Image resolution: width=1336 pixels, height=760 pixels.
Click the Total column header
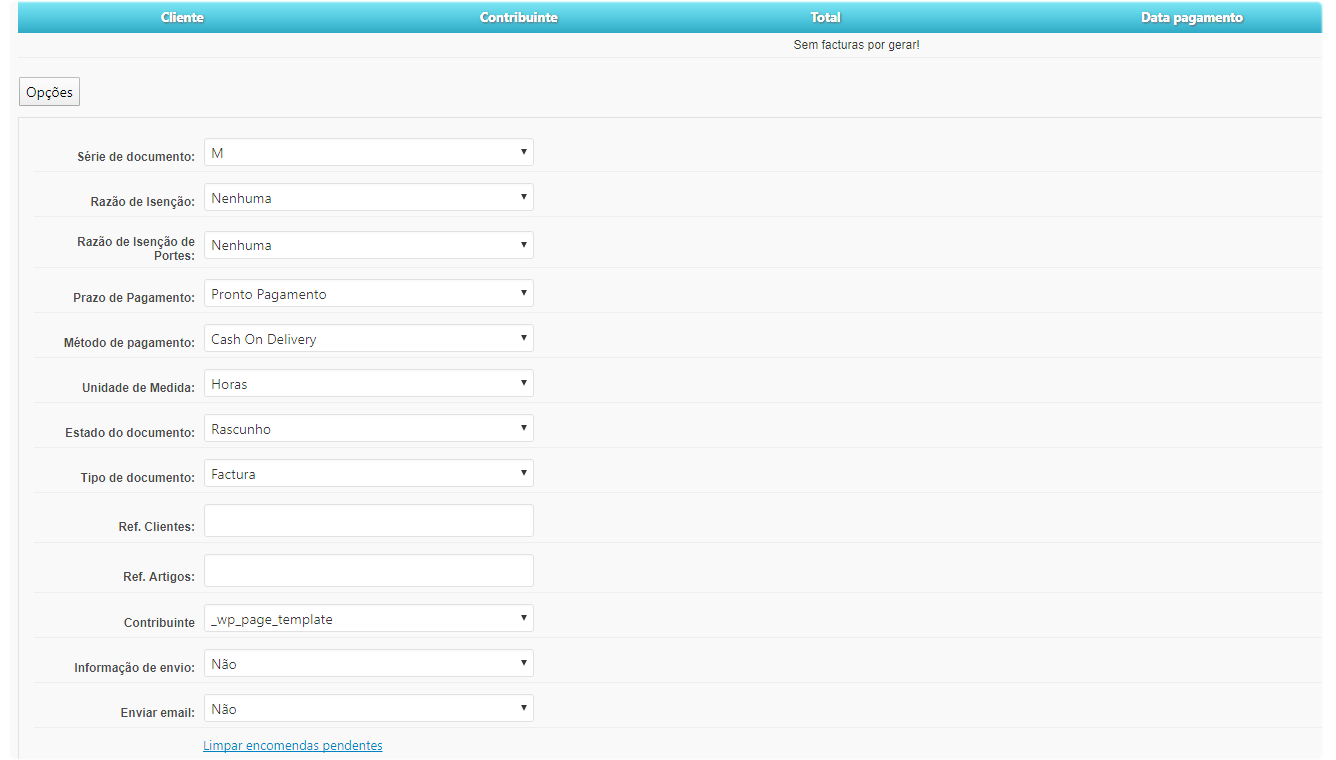(x=826, y=18)
